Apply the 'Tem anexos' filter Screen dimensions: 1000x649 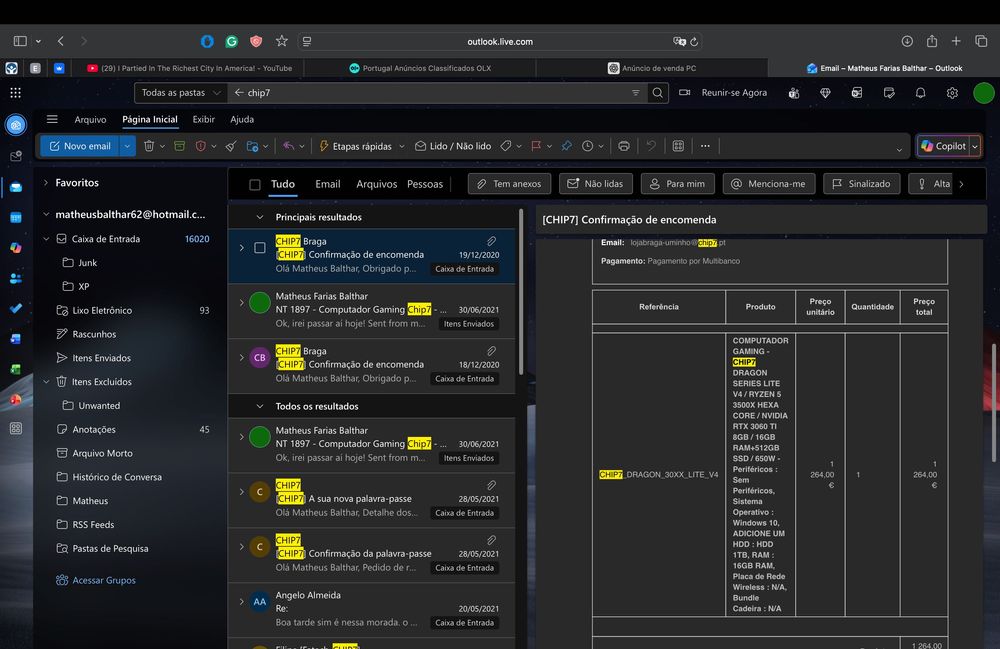509,184
